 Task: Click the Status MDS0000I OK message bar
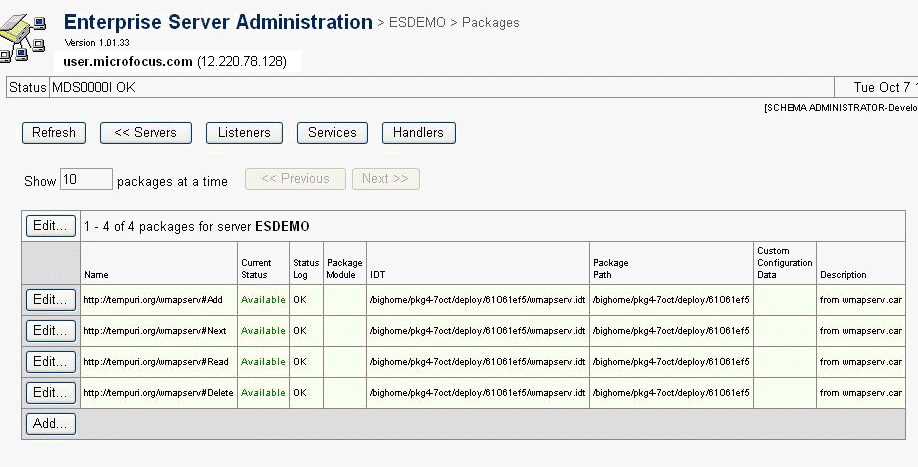pyautogui.click(x=94, y=88)
